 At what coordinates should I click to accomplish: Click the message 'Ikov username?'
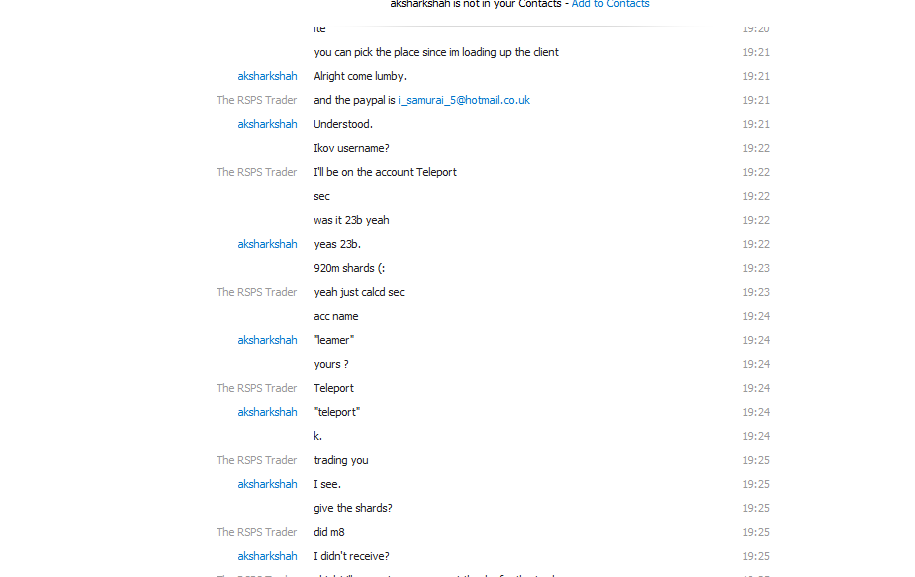(x=351, y=148)
